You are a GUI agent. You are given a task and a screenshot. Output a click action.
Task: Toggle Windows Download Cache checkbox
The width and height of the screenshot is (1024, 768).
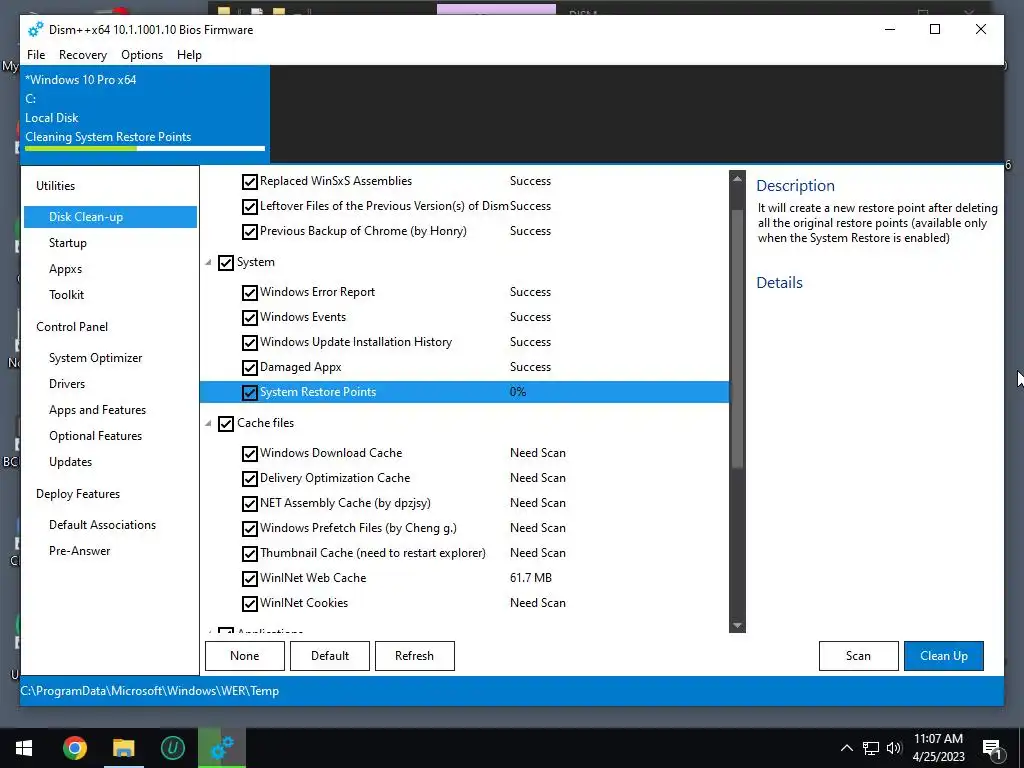[249, 454]
